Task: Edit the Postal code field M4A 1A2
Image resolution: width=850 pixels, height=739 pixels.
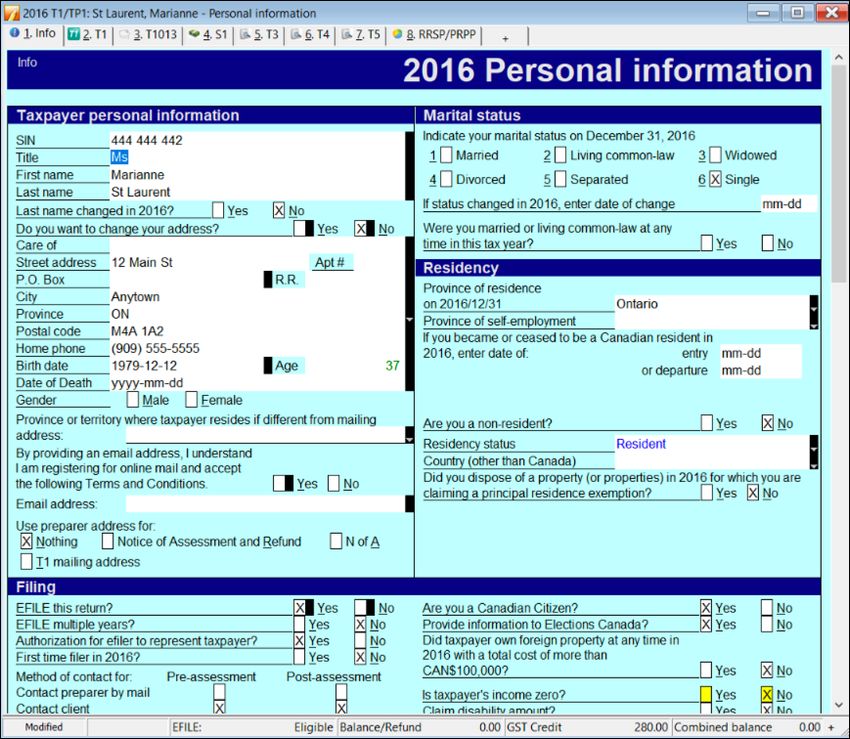Action: click(x=257, y=331)
